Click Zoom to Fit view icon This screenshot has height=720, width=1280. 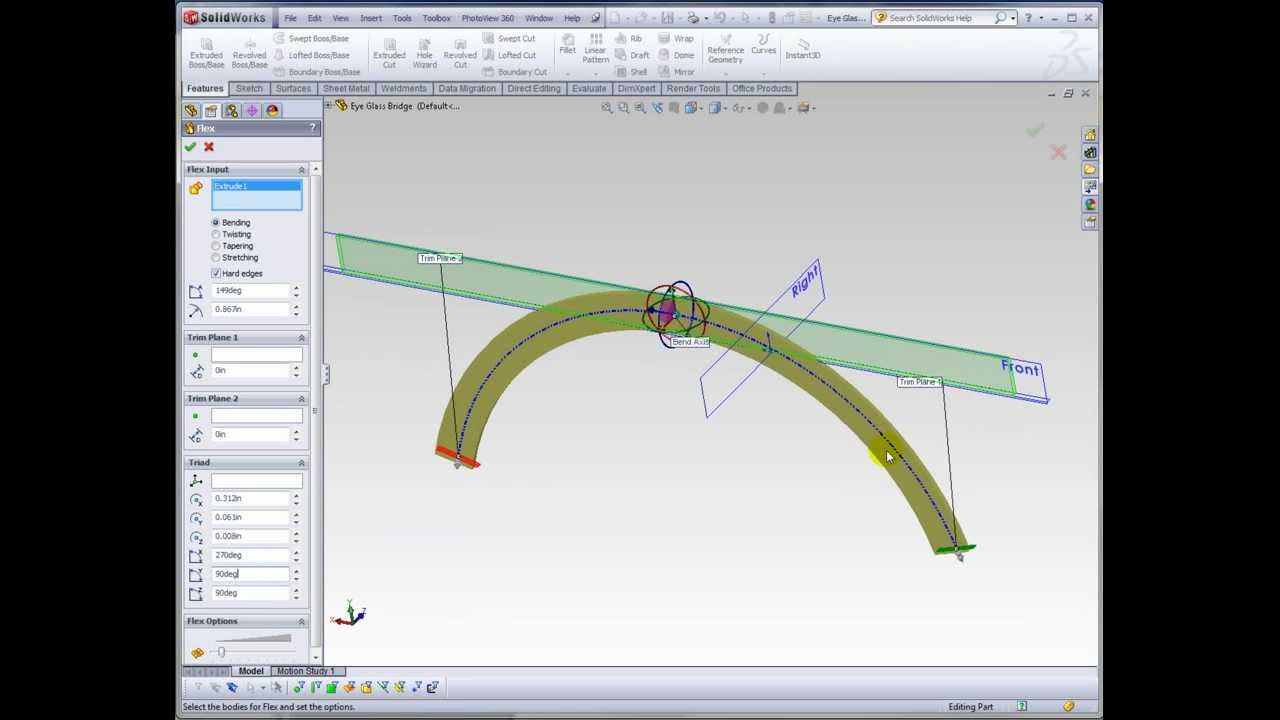point(606,108)
